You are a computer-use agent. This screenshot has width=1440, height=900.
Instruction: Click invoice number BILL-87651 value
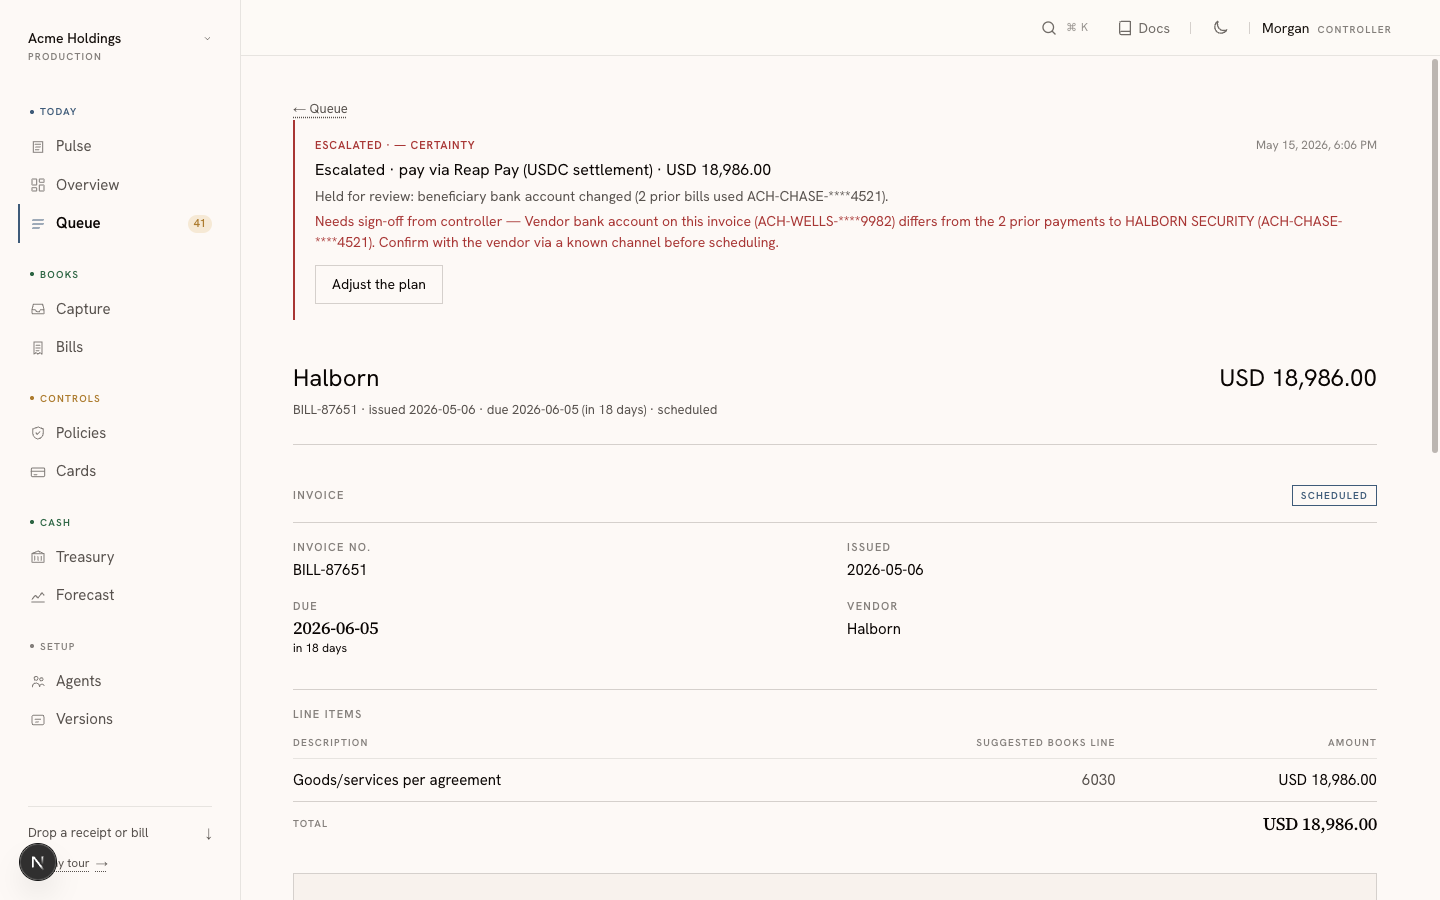pos(330,570)
